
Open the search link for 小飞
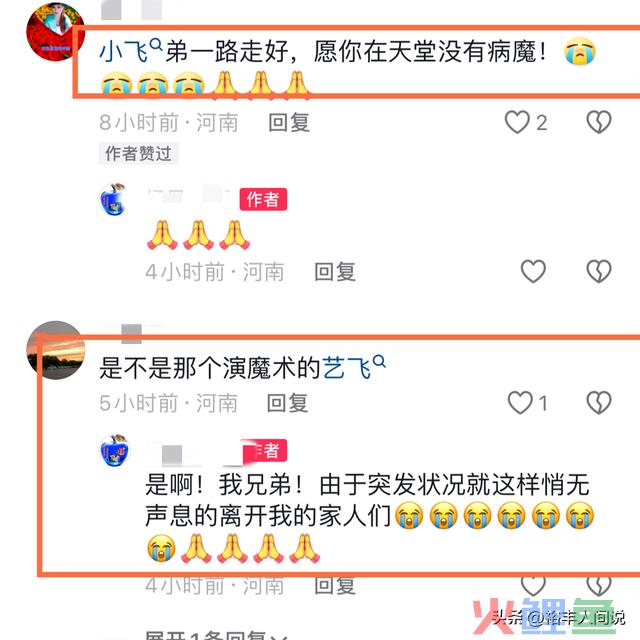pyautogui.click(x=131, y=51)
